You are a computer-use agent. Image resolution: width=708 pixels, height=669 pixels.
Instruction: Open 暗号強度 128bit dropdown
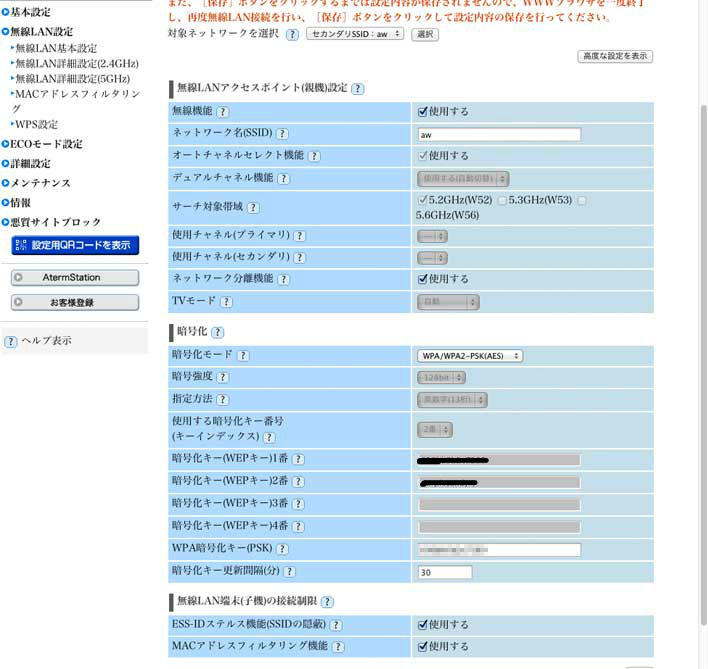[442, 378]
